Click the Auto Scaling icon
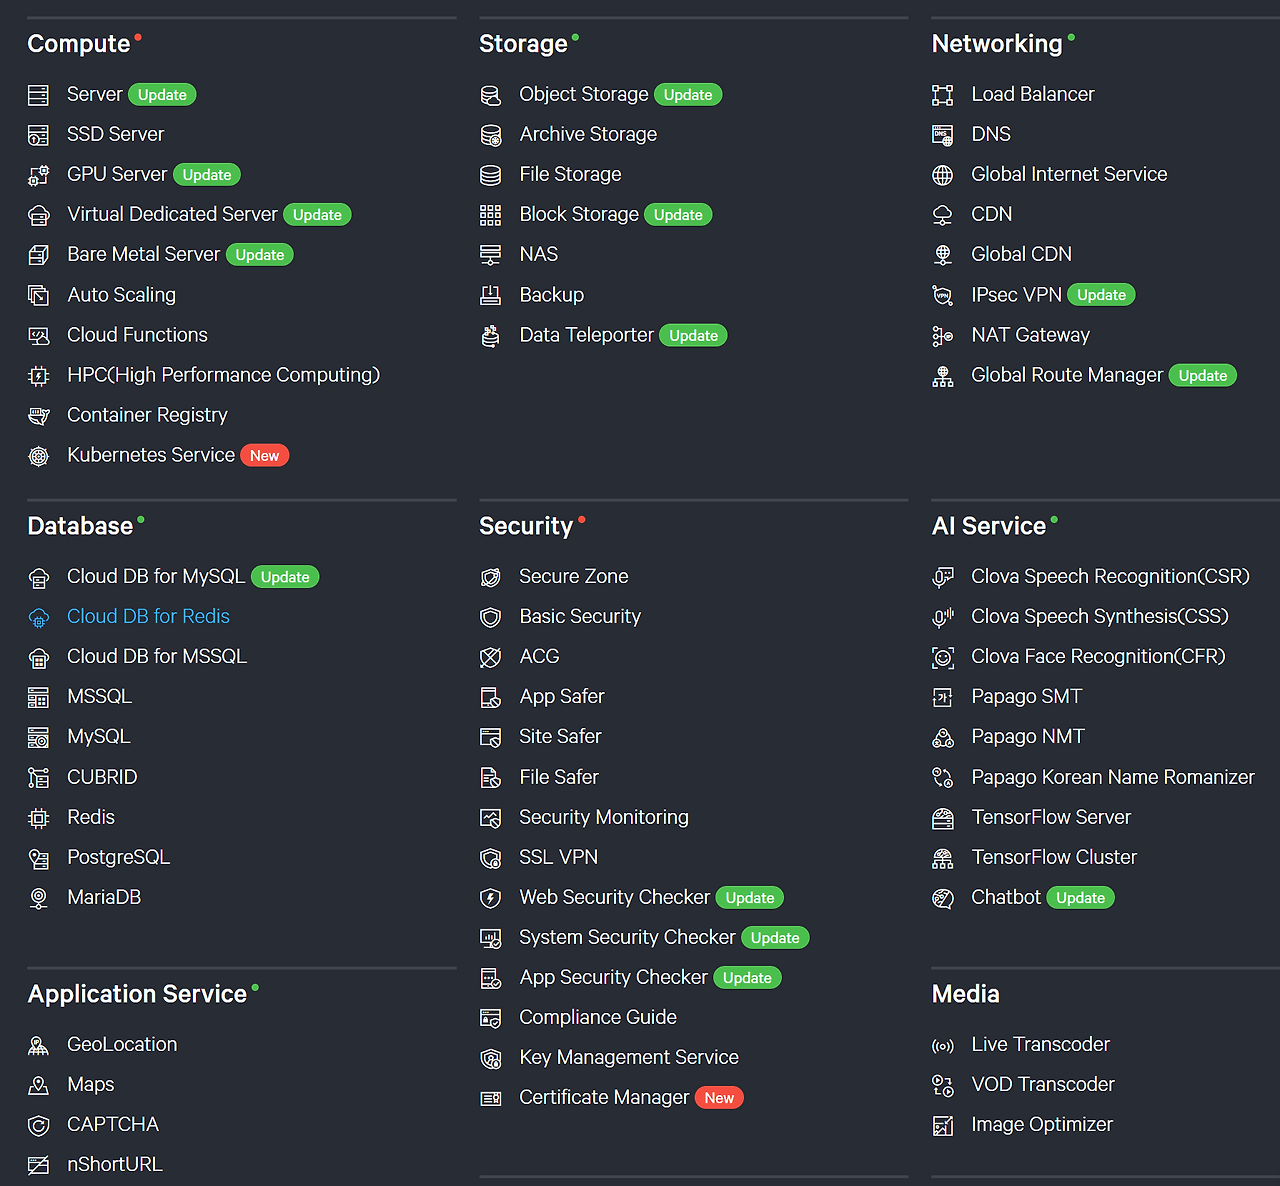Viewport: 1280px width, 1186px height. coord(38,295)
